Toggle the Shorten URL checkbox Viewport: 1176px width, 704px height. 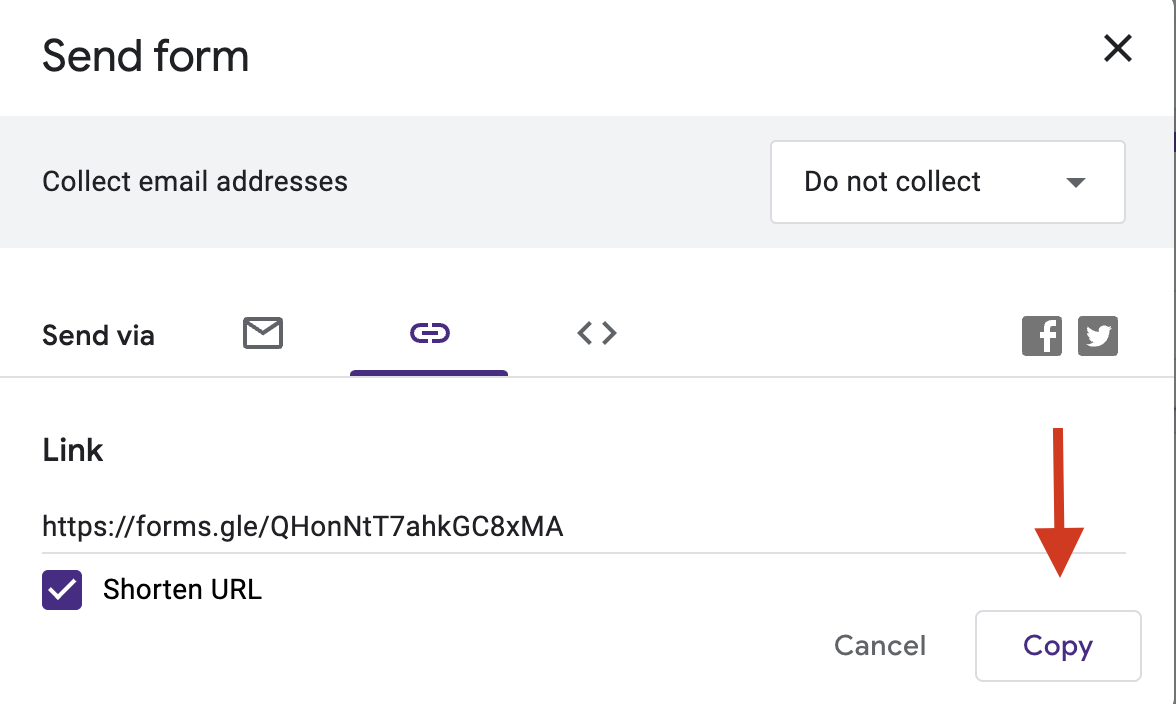tap(62, 589)
